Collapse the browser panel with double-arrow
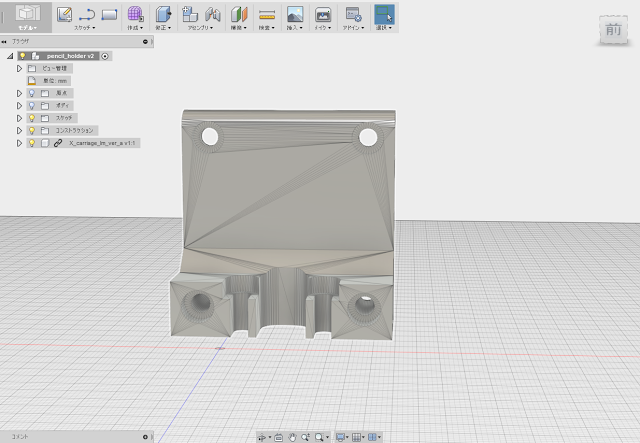The width and height of the screenshot is (640, 443). click(4, 42)
